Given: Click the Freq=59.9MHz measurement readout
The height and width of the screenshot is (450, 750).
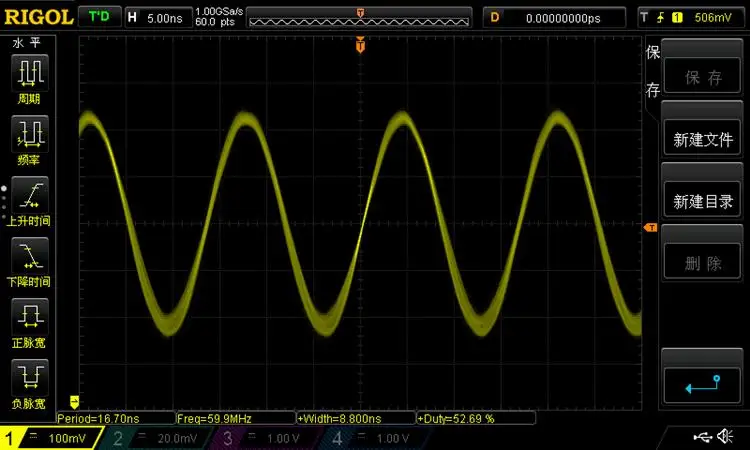Looking at the screenshot, I should tap(236, 418).
